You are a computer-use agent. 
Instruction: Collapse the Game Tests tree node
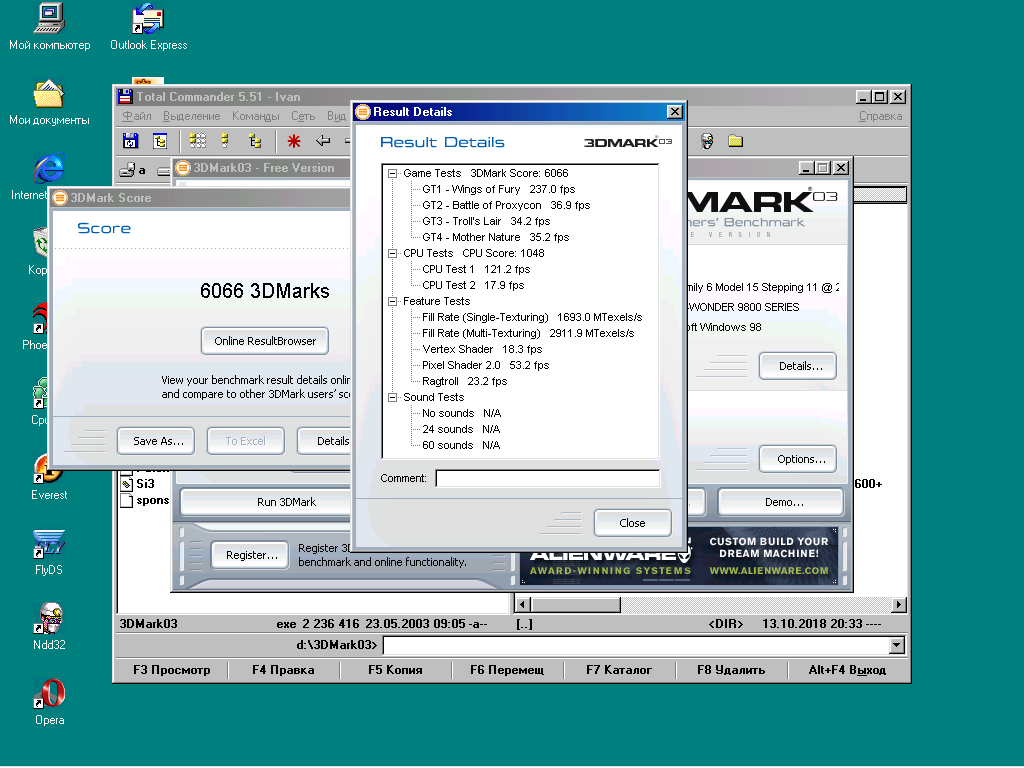point(393,173)
